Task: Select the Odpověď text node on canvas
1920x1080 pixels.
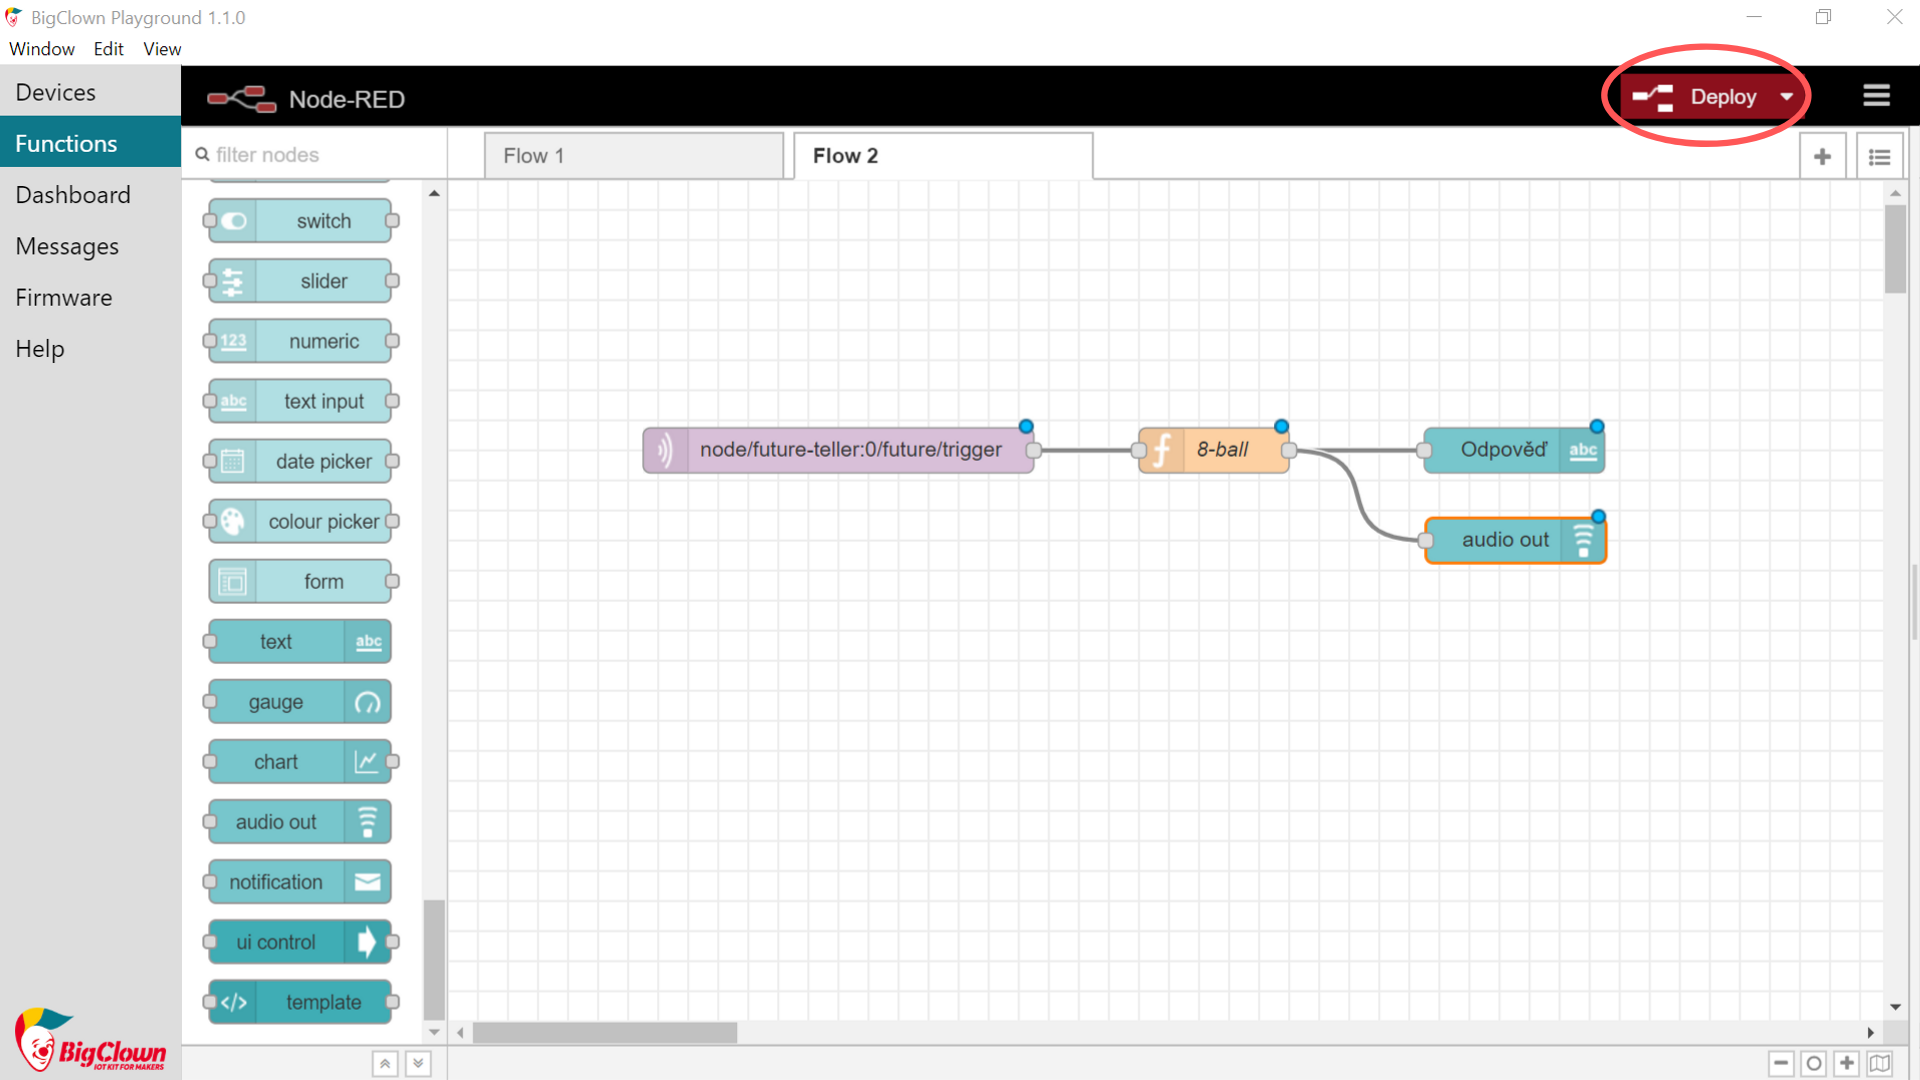Action: (x=1515, y=450)
